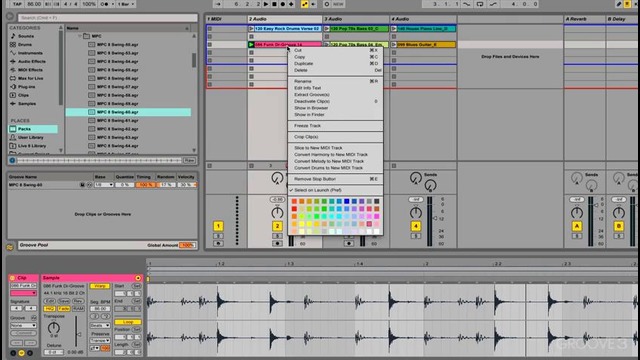
Task: Toggle the yellow automation arm button
Action: pyautogui.click(x=304, y=4)
